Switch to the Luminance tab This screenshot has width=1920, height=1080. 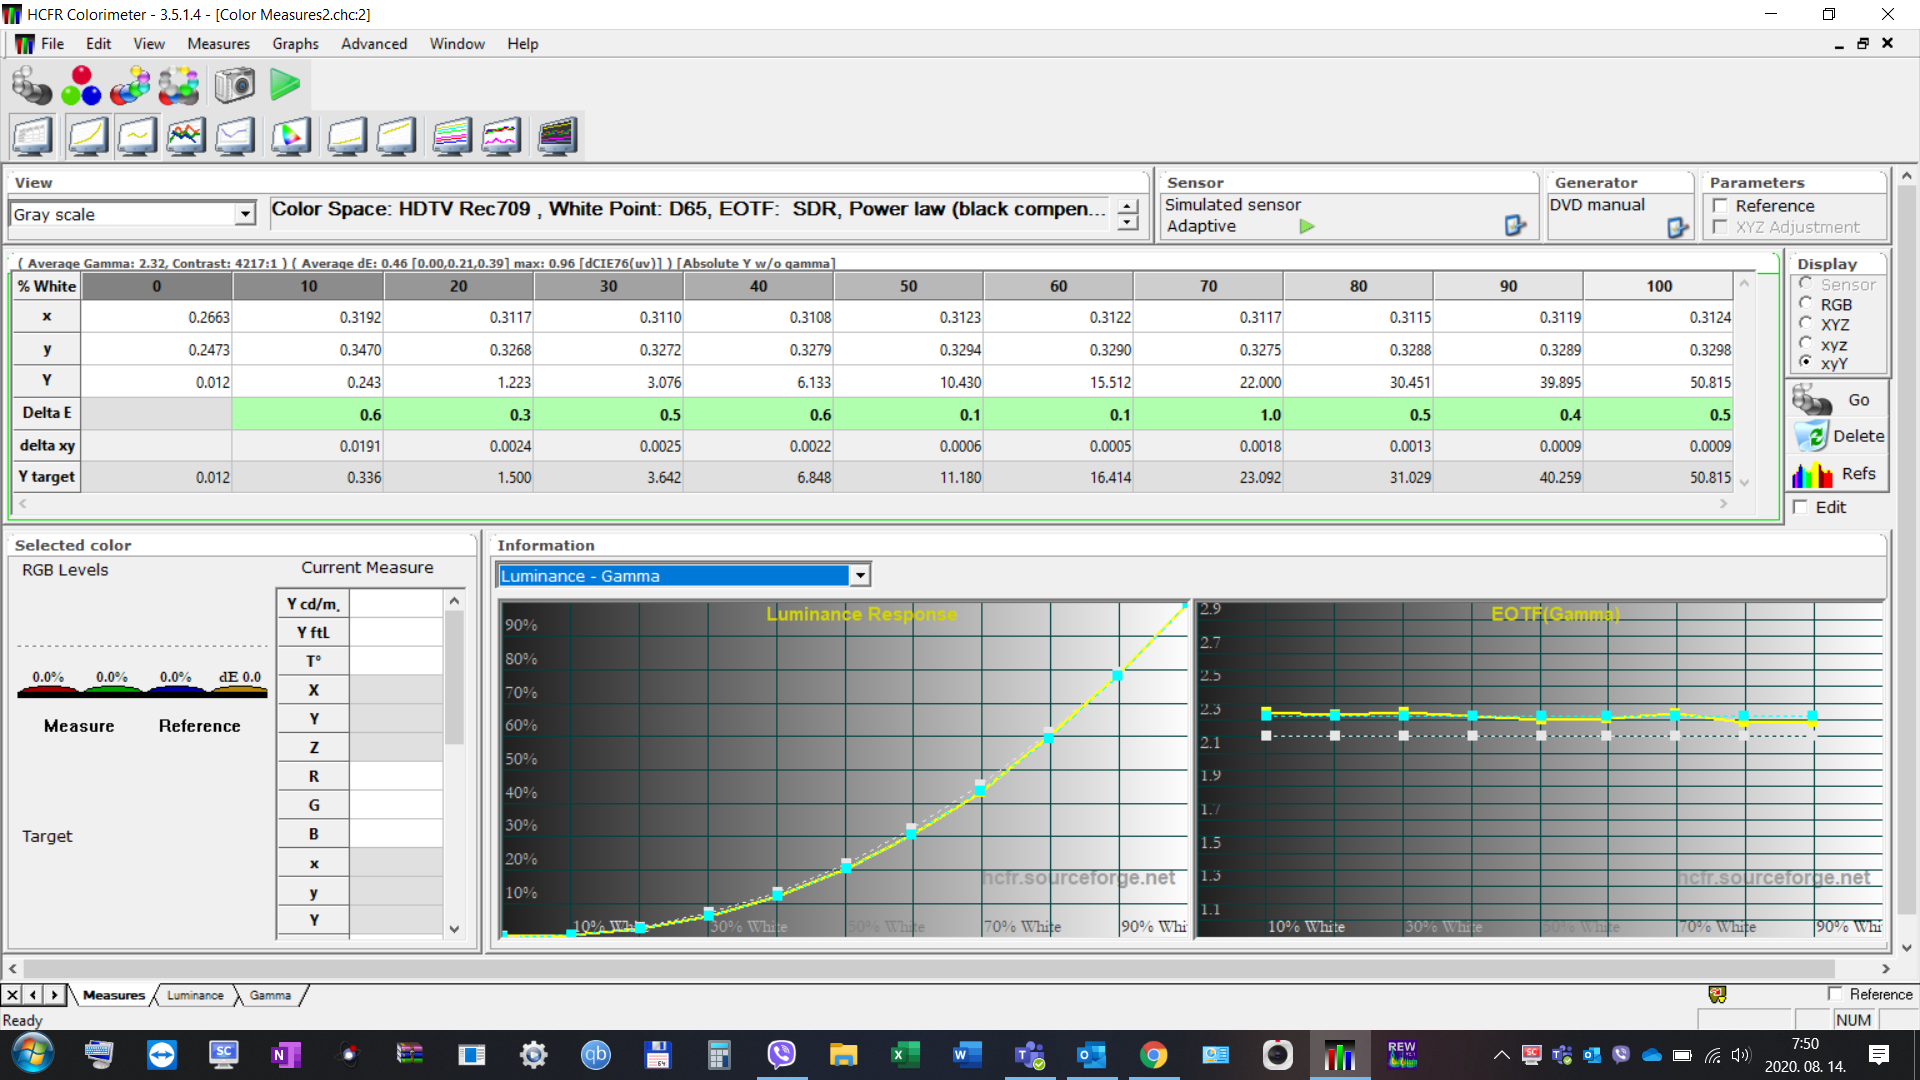tap(195, 995)
